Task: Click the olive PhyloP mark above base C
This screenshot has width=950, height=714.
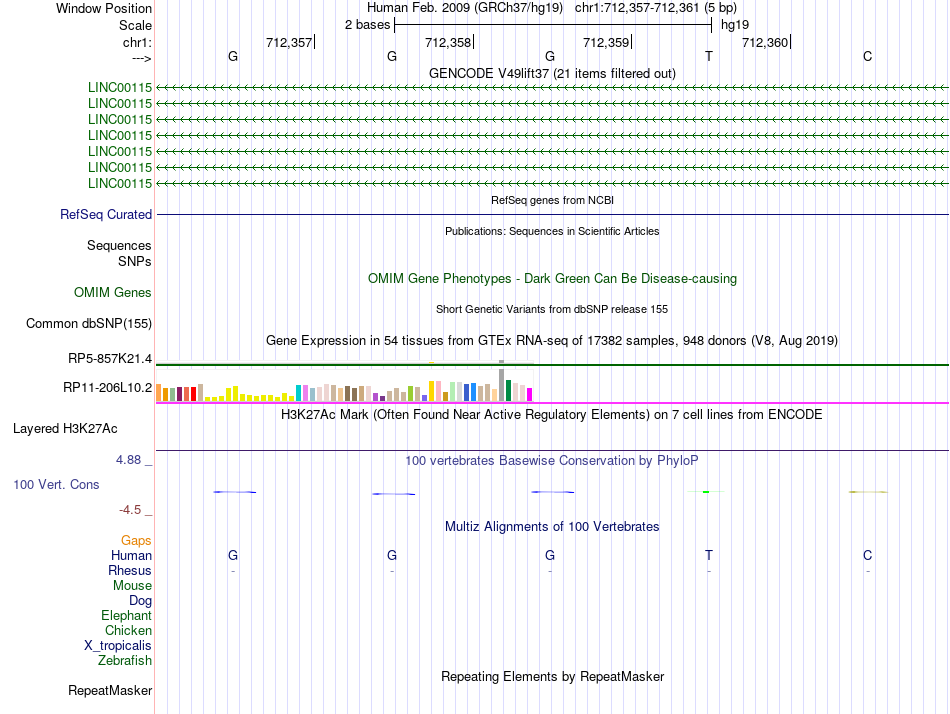Action: point(868,492)
